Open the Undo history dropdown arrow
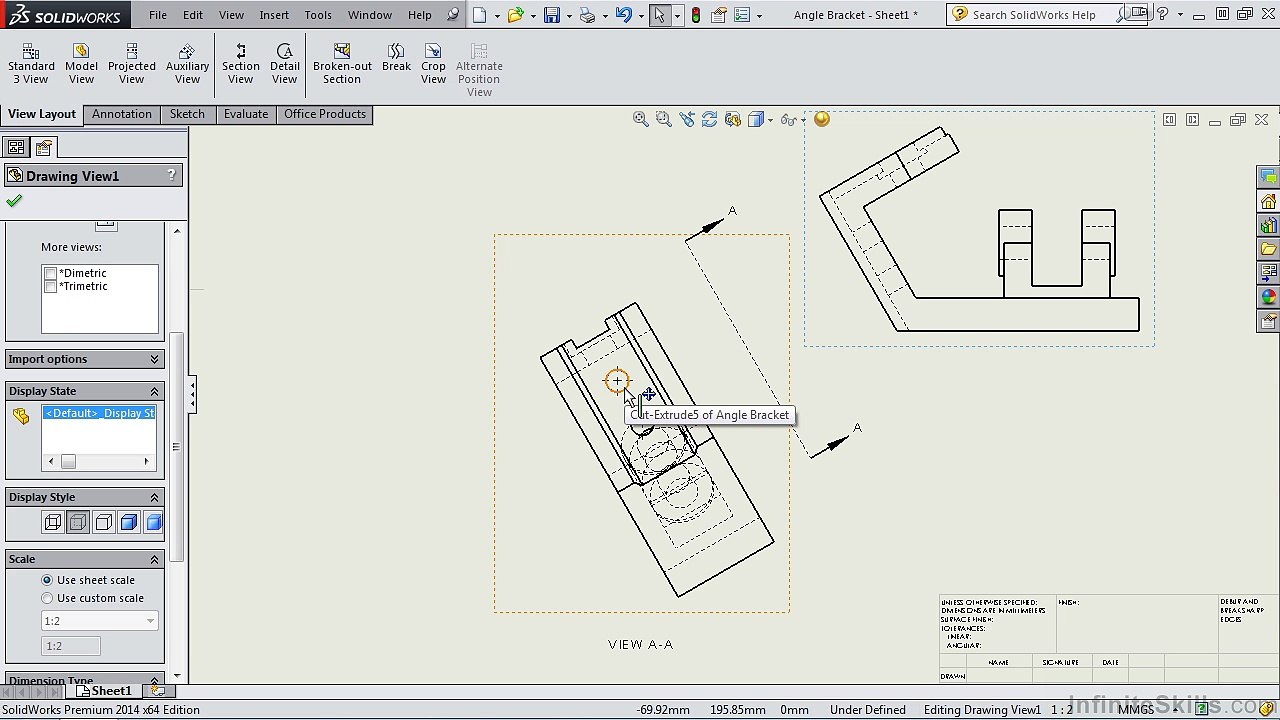Viewport: 1280px width, 720px height. (x=640, y=16)
